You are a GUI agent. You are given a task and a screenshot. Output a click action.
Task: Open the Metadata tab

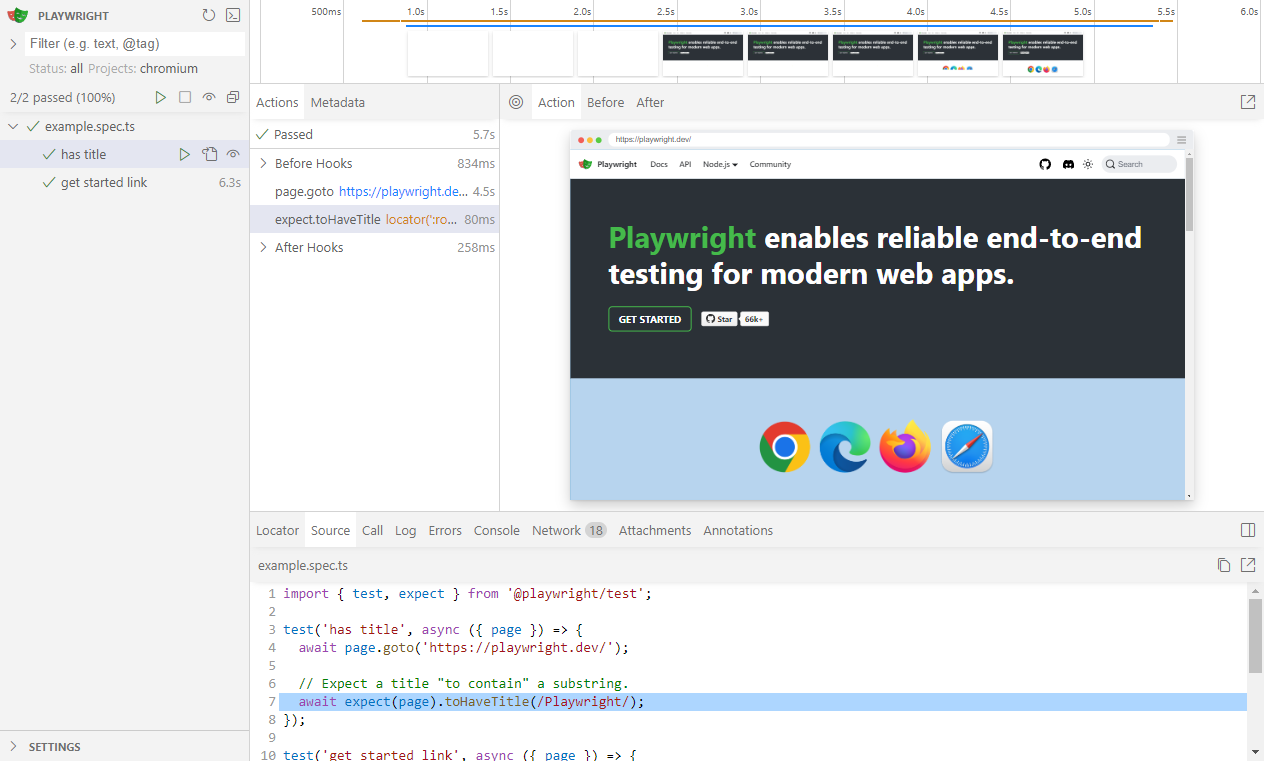coord(337,102)
